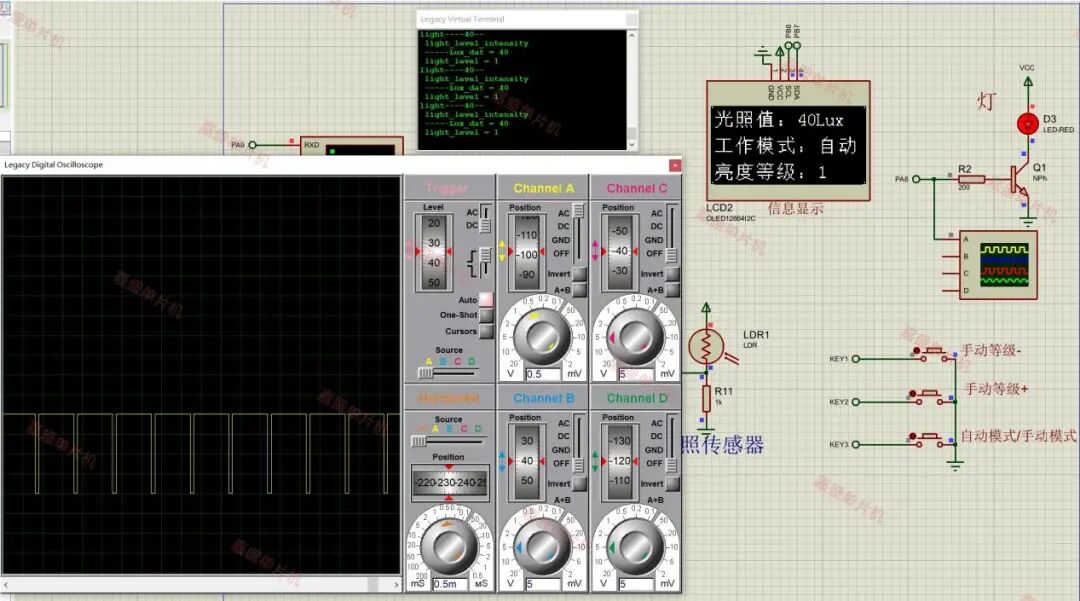This screenshot has height=601, width=1080.
Task: Click Channel C voltage value field
Action: pyautogui.click(x=636, y=375)
